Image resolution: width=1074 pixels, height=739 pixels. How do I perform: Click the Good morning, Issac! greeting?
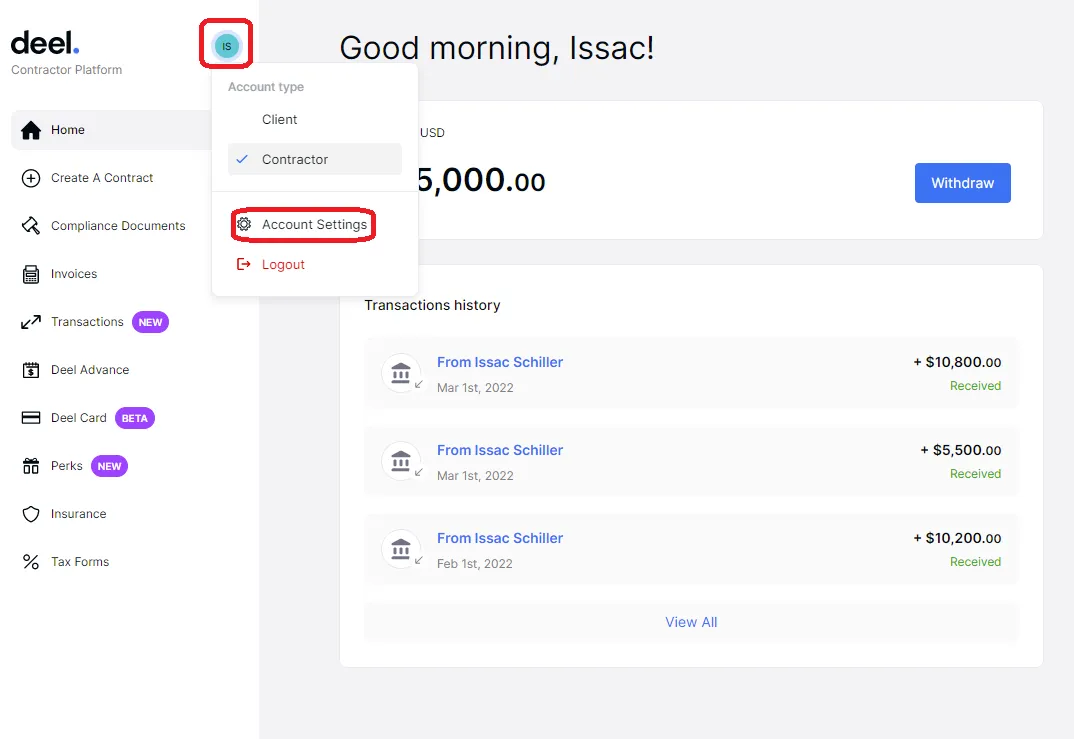click(497, 48)
